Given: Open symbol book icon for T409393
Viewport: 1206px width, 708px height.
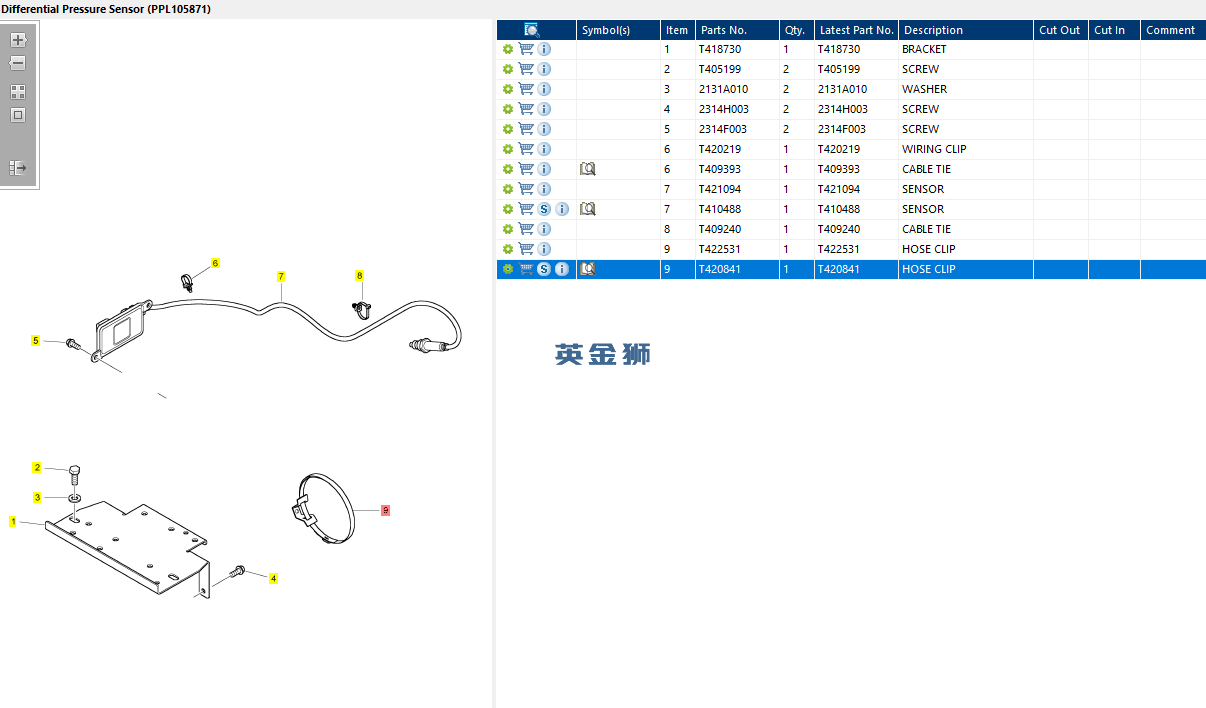Looking at the screenshot, I should pyautogui.click(x=588, y=169).
